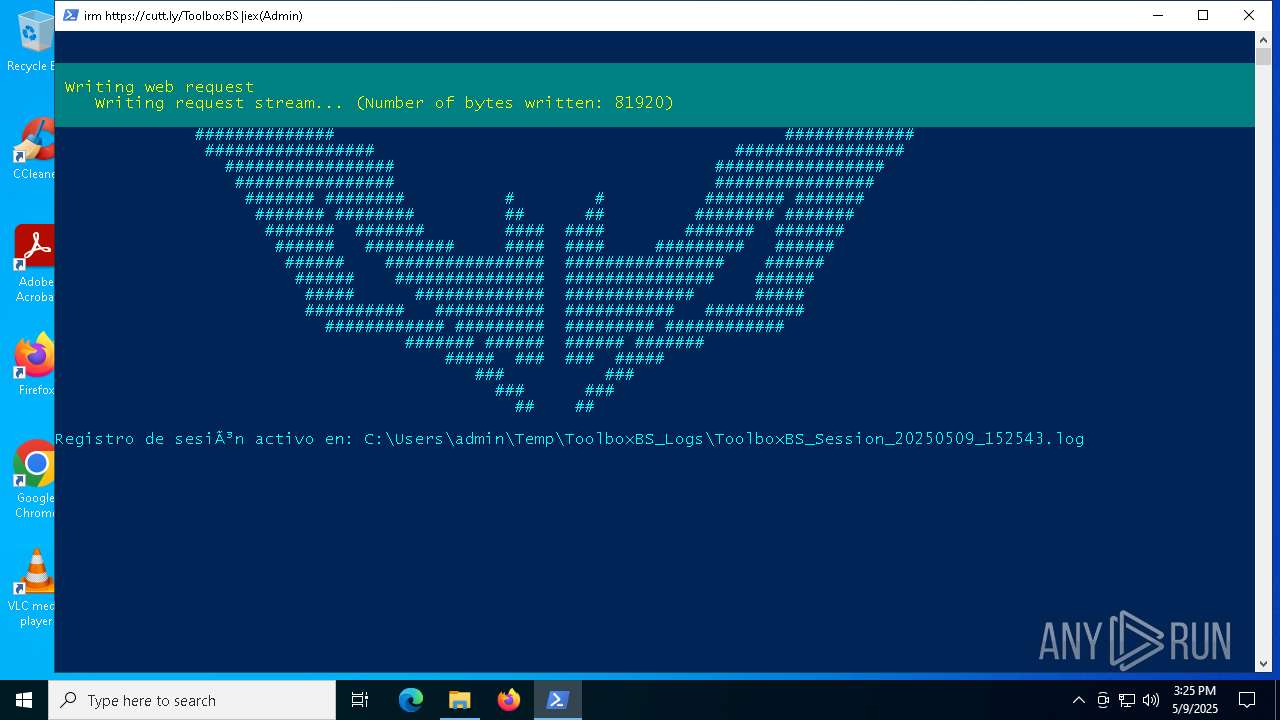Click the network tray icon
Screen dimensions: 1280x720
point(1127,700)
